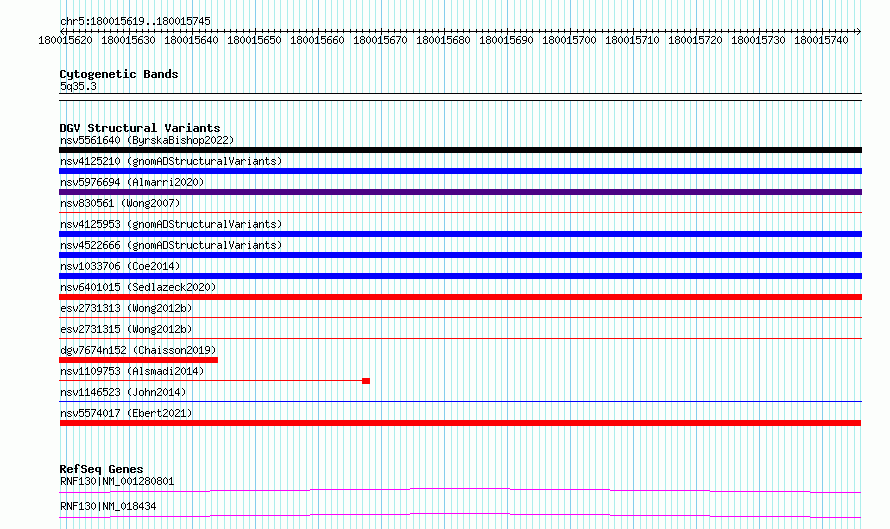Click ruler position 180015650
This screenshot has height=529, width=890.
point(254,40)
